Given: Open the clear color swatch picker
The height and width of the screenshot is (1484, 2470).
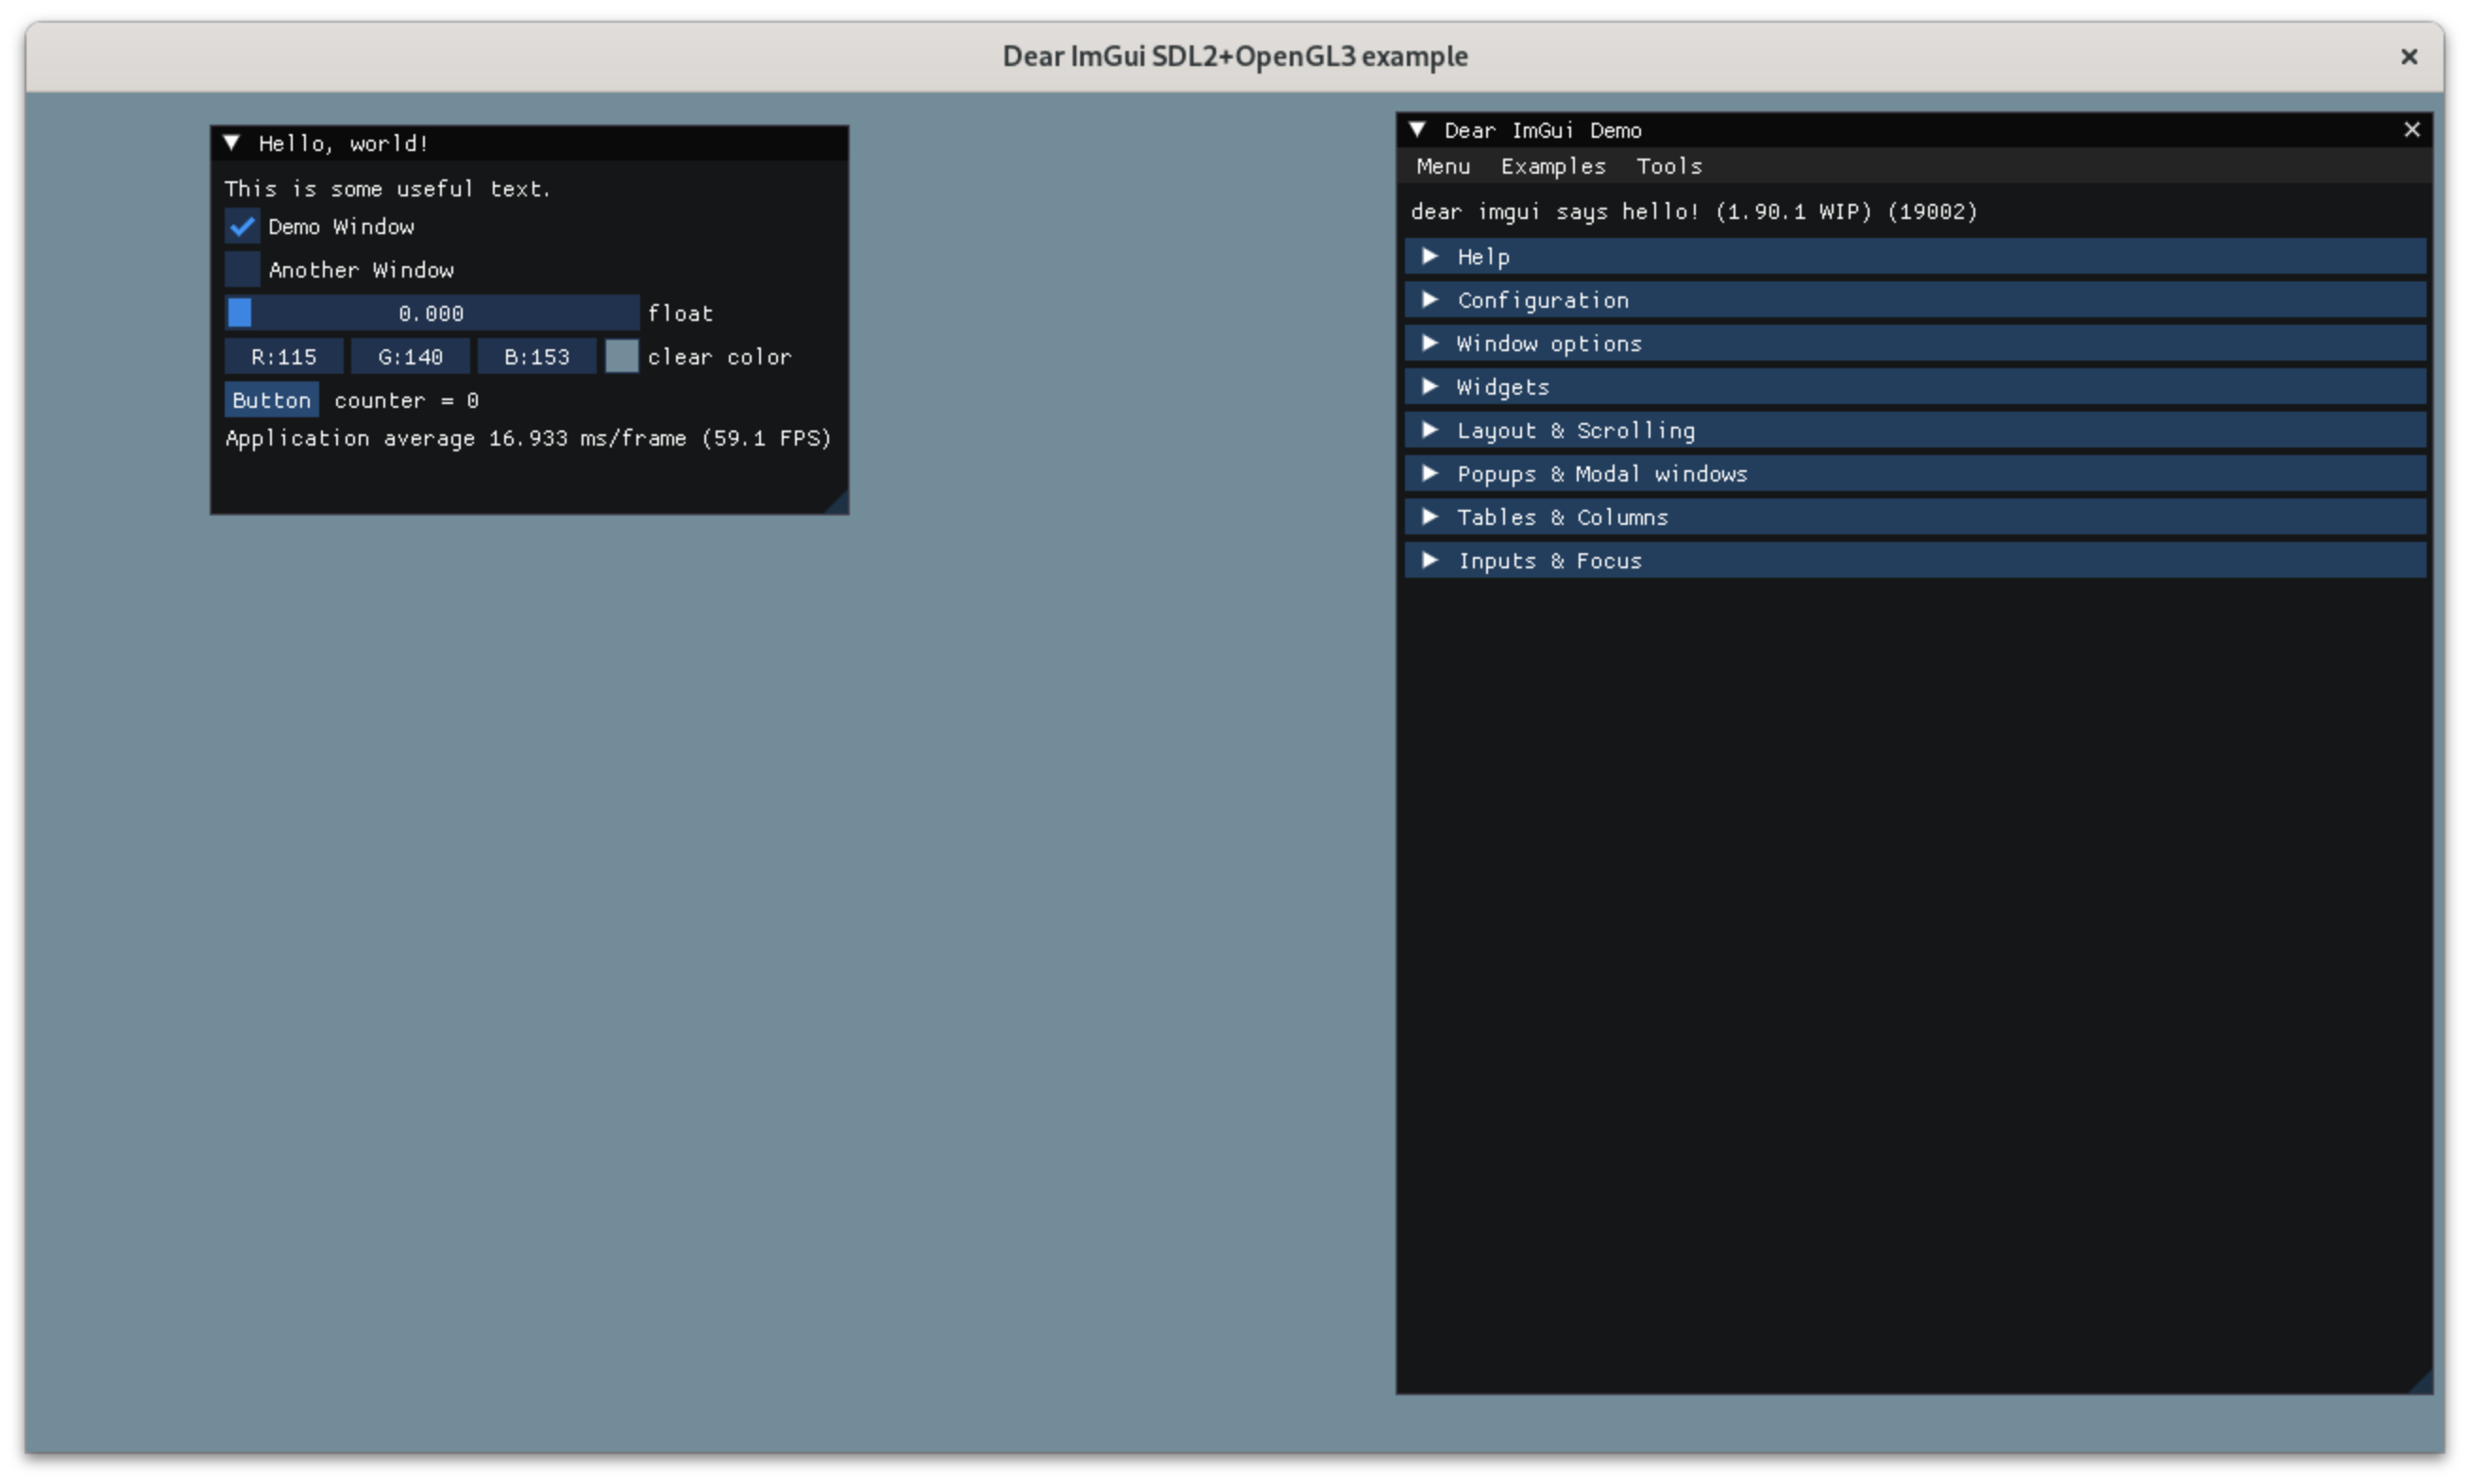Looking at the screenshot, I should pos(621,357).
